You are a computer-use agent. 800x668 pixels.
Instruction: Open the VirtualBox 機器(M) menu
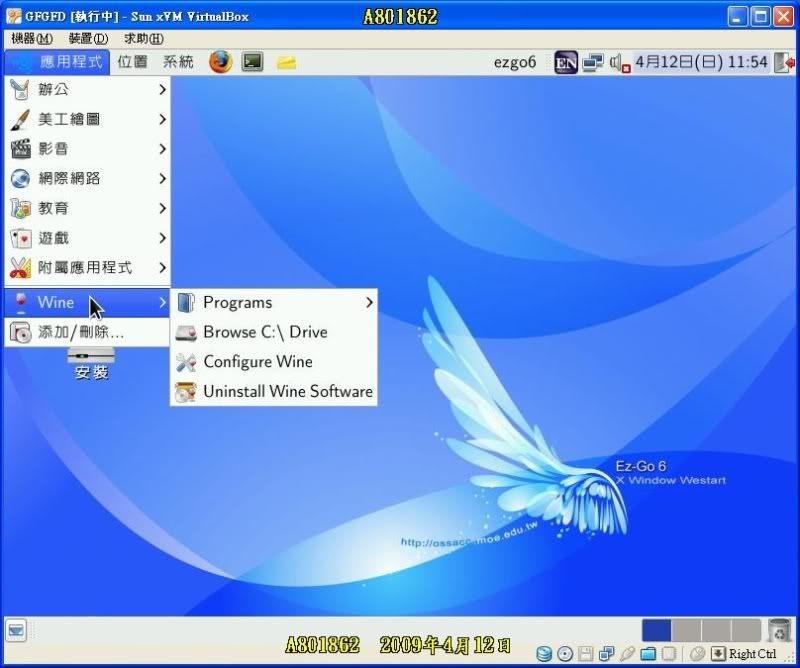(x=32, y=38)
